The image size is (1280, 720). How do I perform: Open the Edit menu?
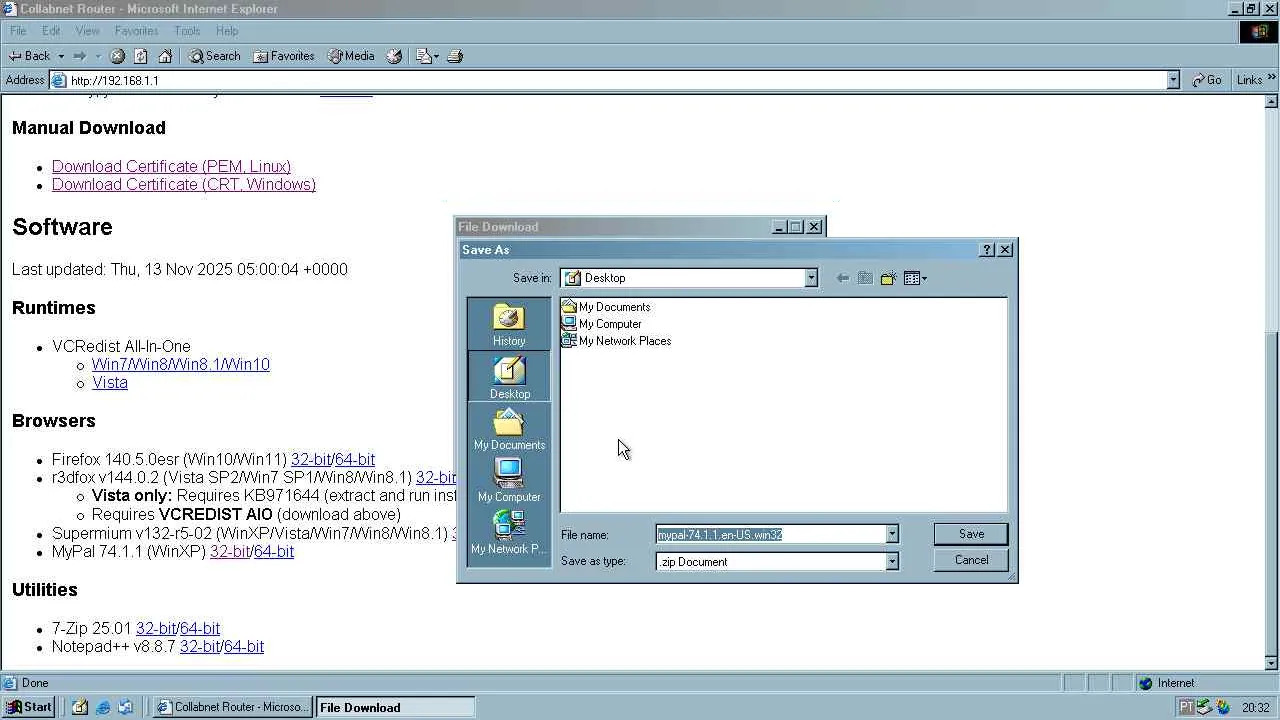[51, 31]
